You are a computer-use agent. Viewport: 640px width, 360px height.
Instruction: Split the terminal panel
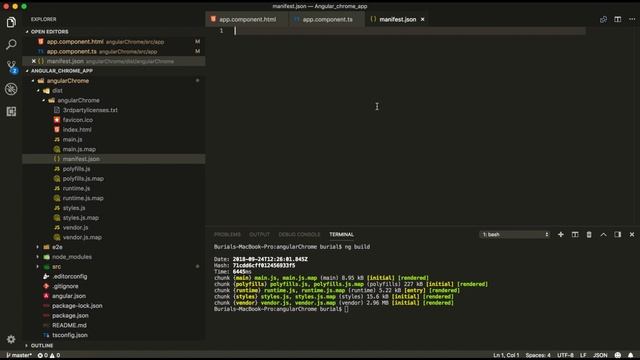click(x=575, y=234)
